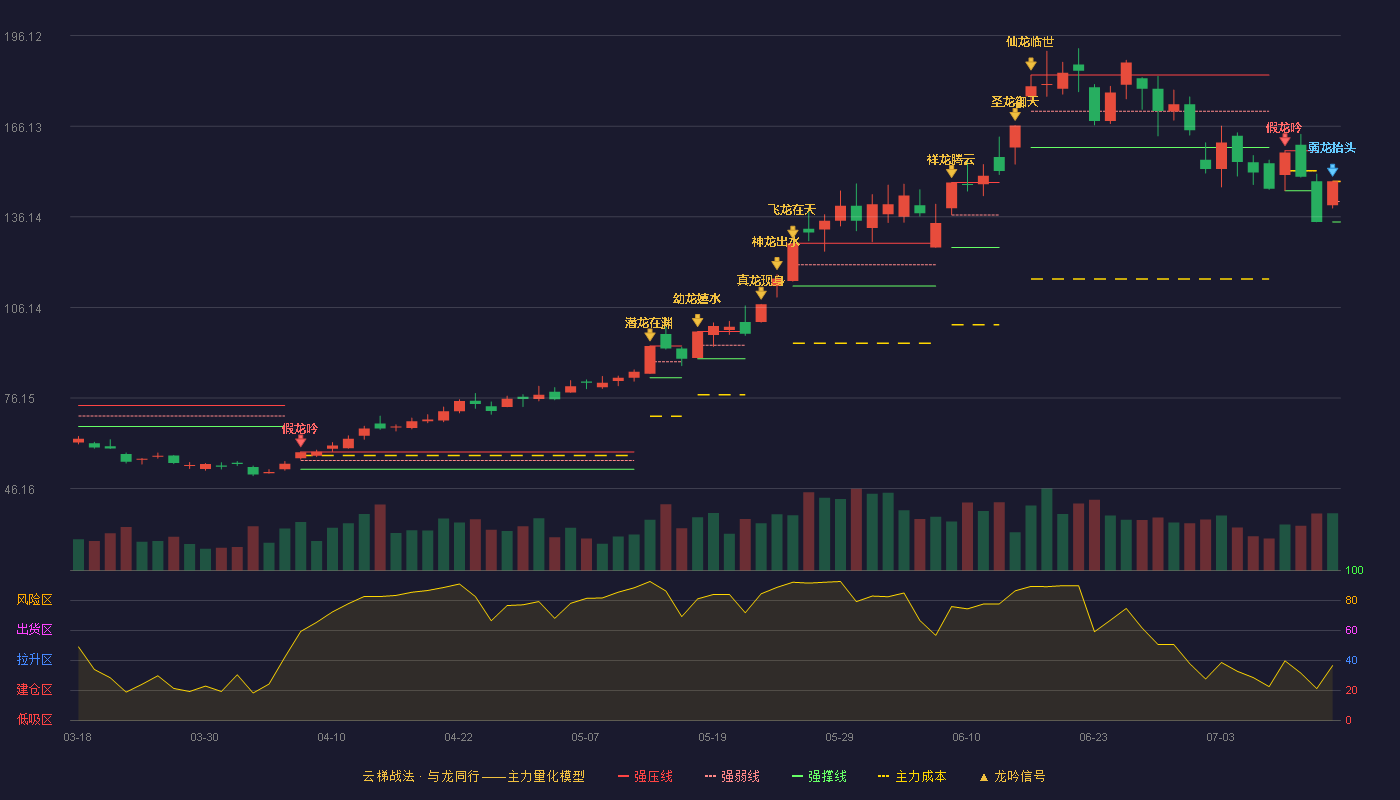This screenshot has height=800, width=1400.
Task: Click the 106.14 price axis label
Action: [x=23, y=309]
